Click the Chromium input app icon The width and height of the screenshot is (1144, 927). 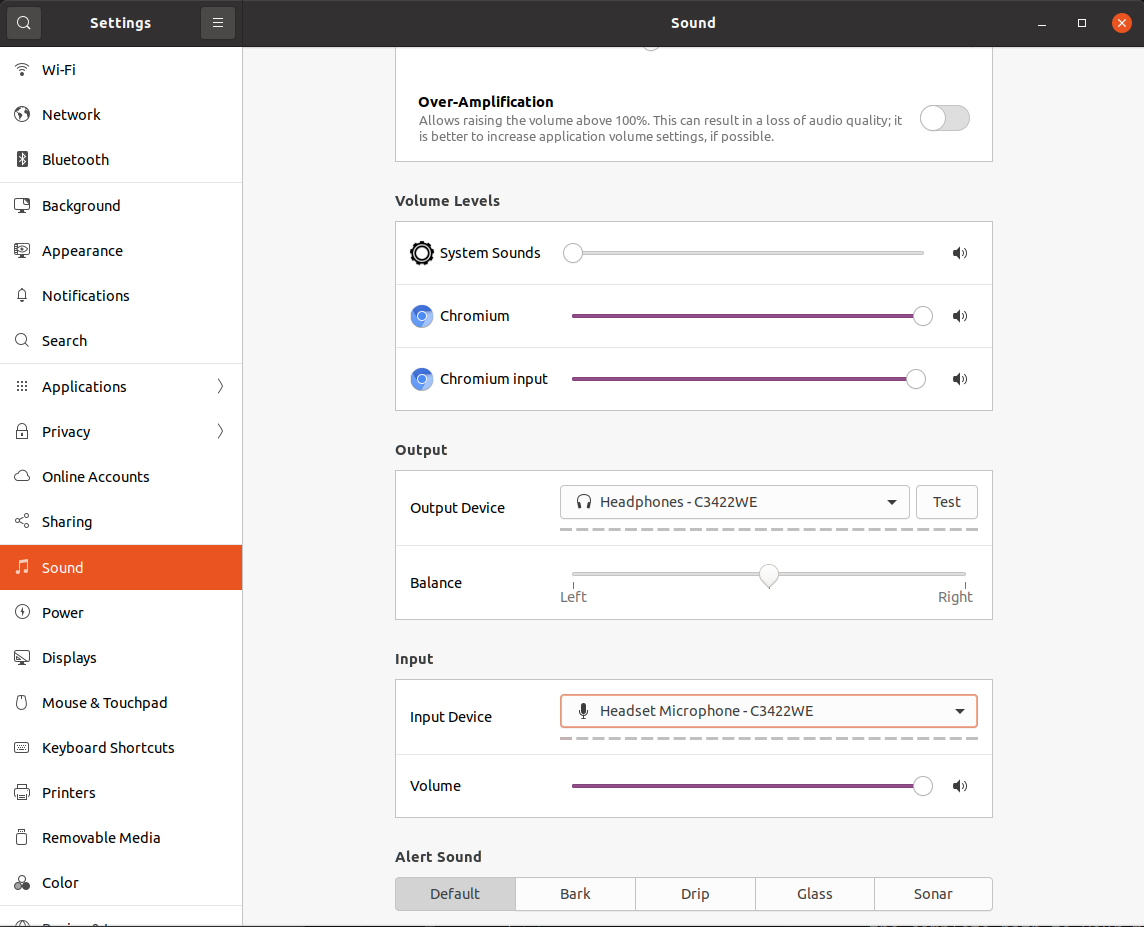click(422, 379)
